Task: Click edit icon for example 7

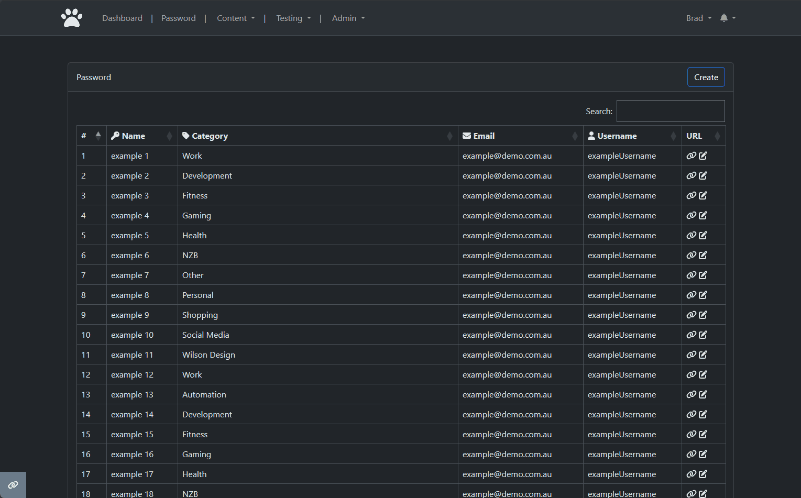Action: point(703,275)
